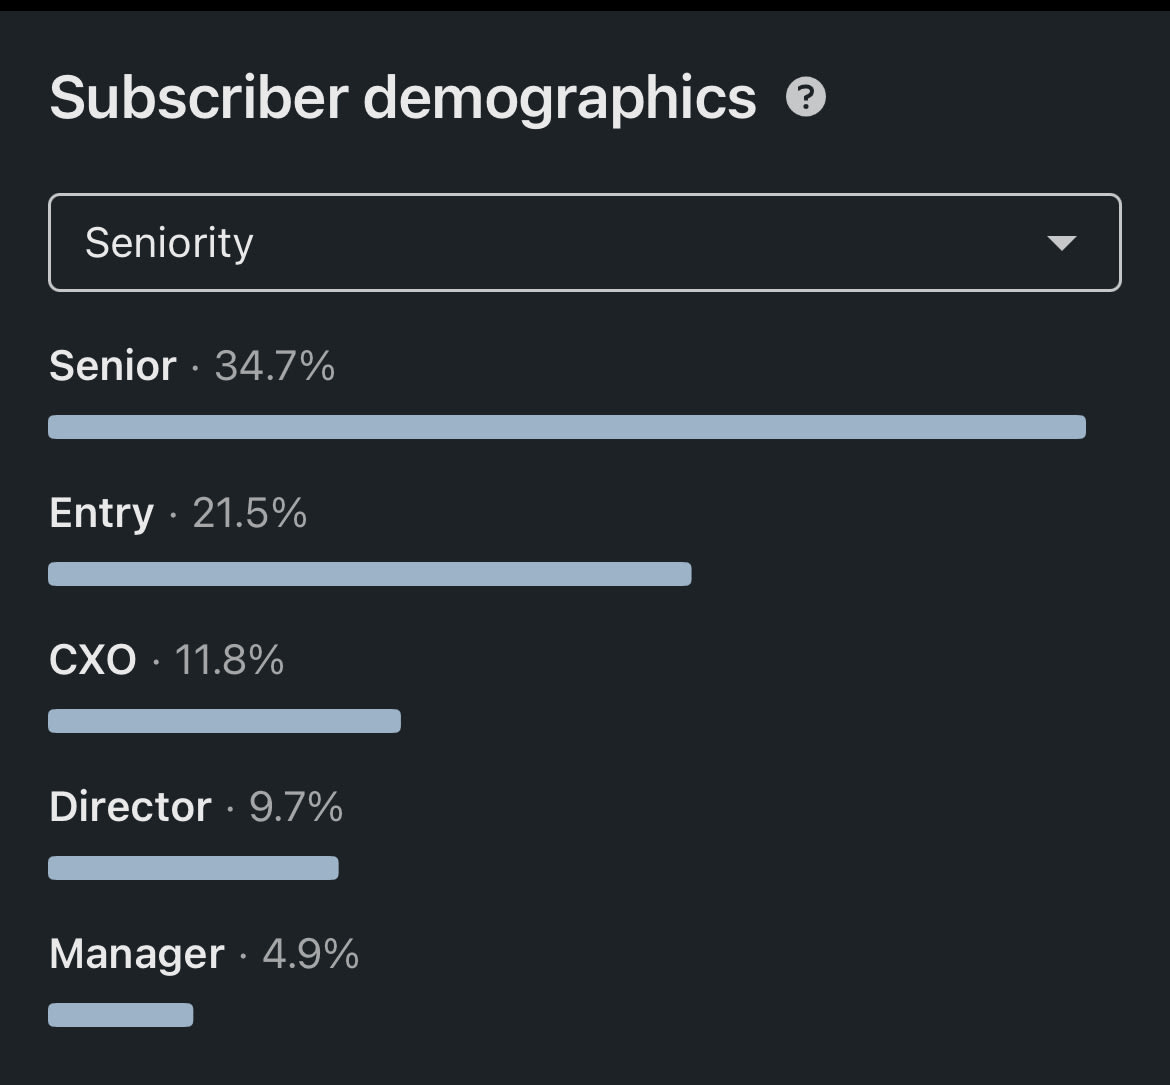Click the Seniority text in the selector
Image resolution: width=1170 pixels, height=1085 pixels.
pyautogui.click(x=169, y=243)
